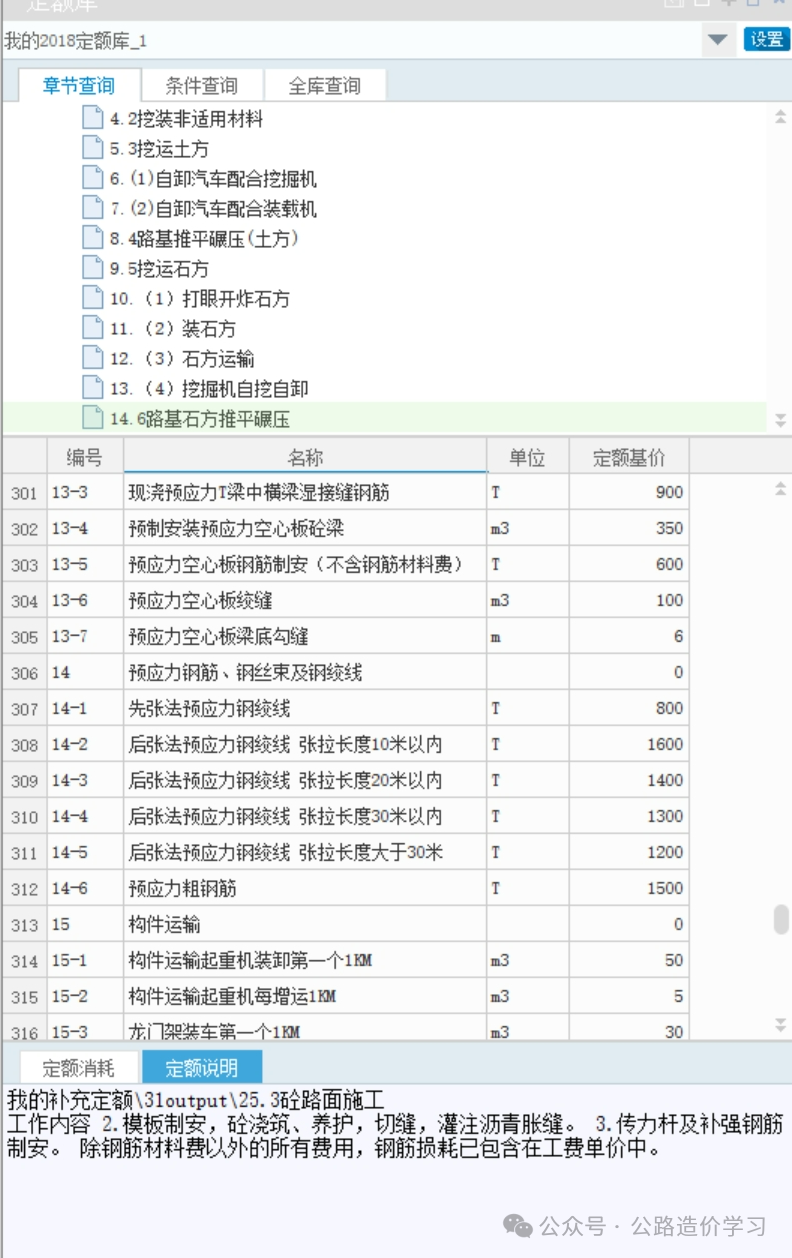The image size is (792, 1258).
Task: Select row 后张法预应力钢绞线 张拉长度10米以内
Action: [345, 744]
